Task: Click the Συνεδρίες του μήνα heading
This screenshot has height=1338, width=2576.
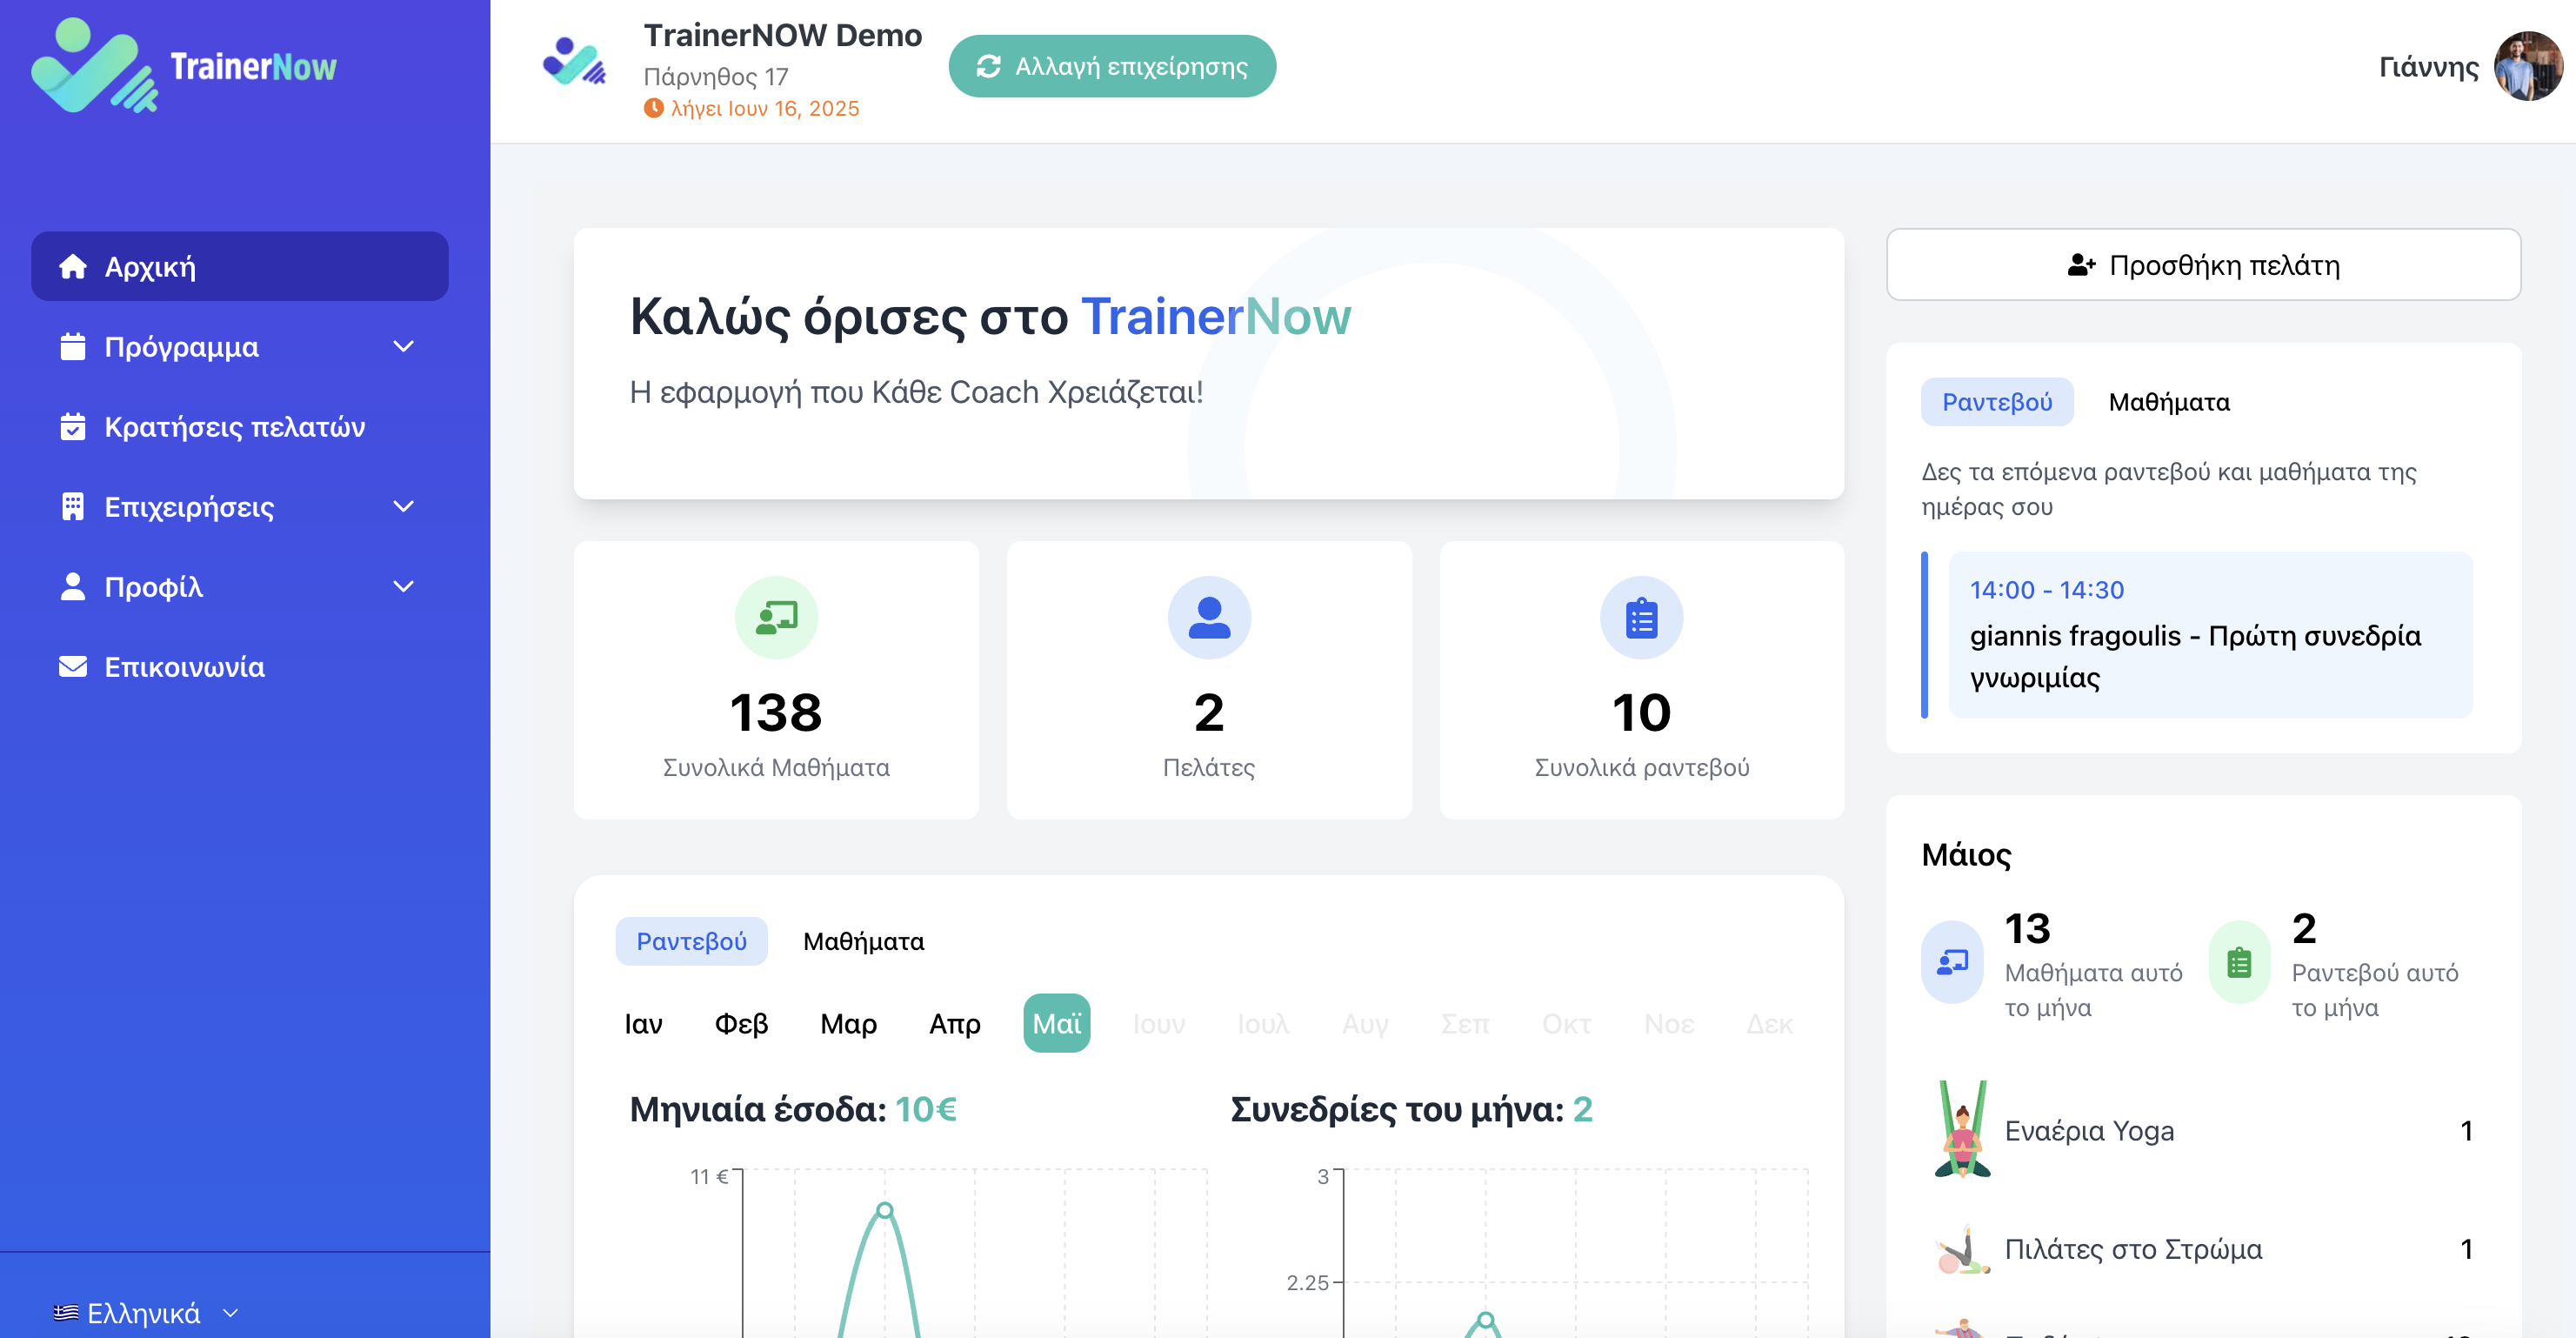Action: coord(1411,1109)
